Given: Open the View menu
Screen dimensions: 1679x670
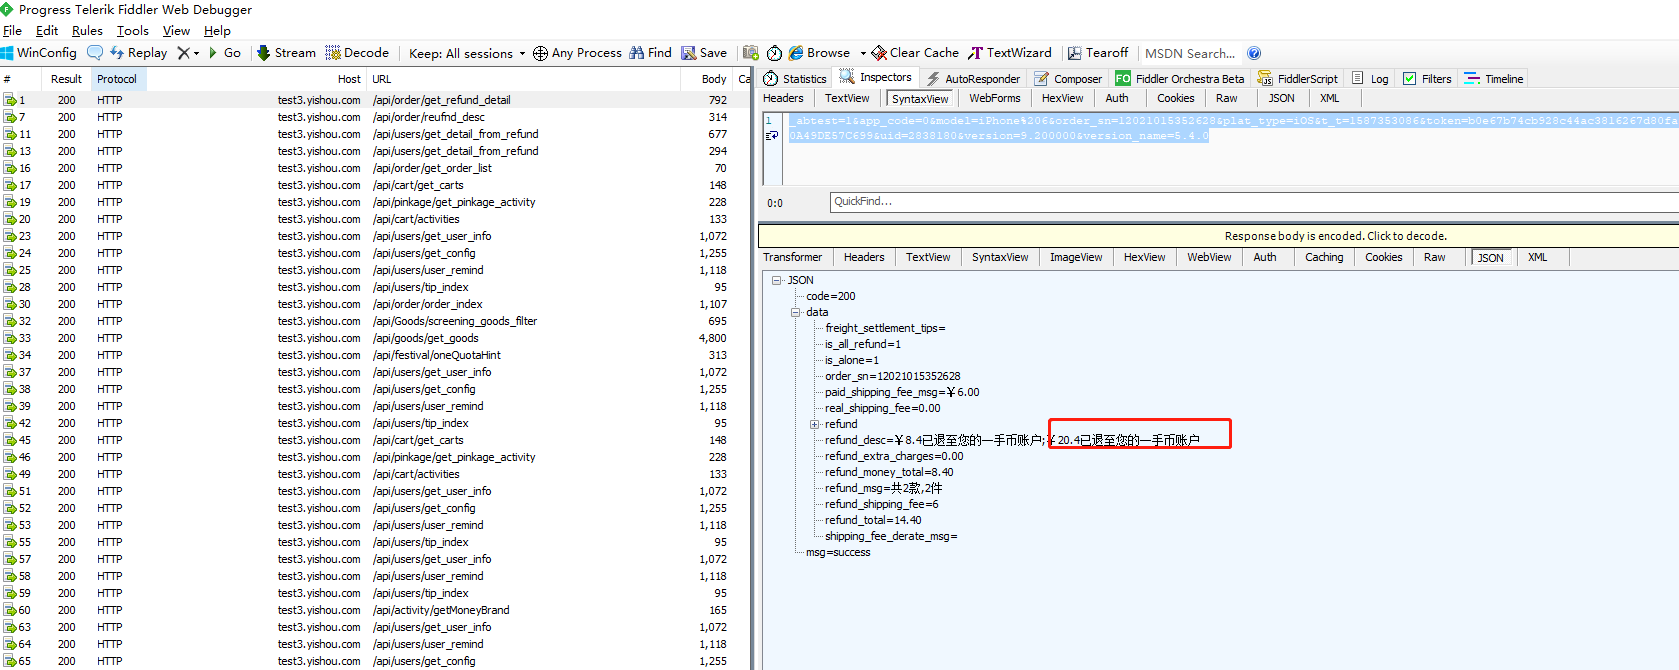Looking at the screenshot, I should tap(176, 31).
